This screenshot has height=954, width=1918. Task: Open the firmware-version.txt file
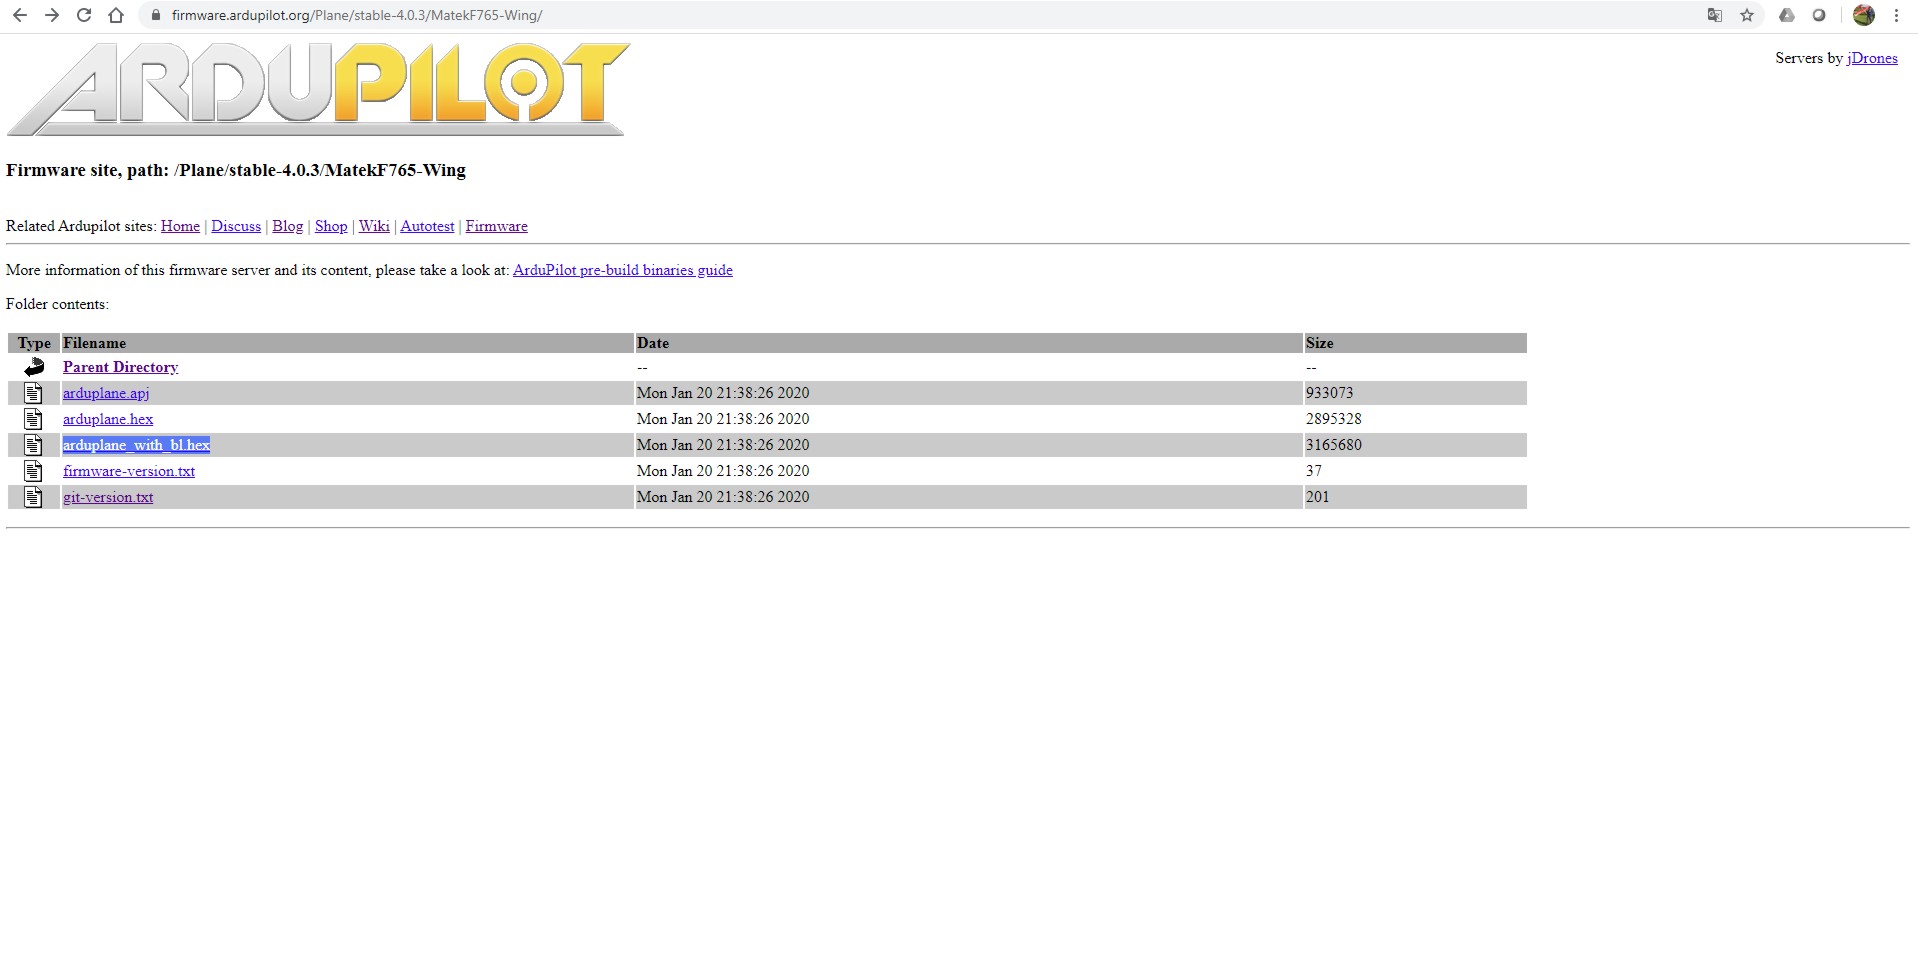click(x=129, y=471)
